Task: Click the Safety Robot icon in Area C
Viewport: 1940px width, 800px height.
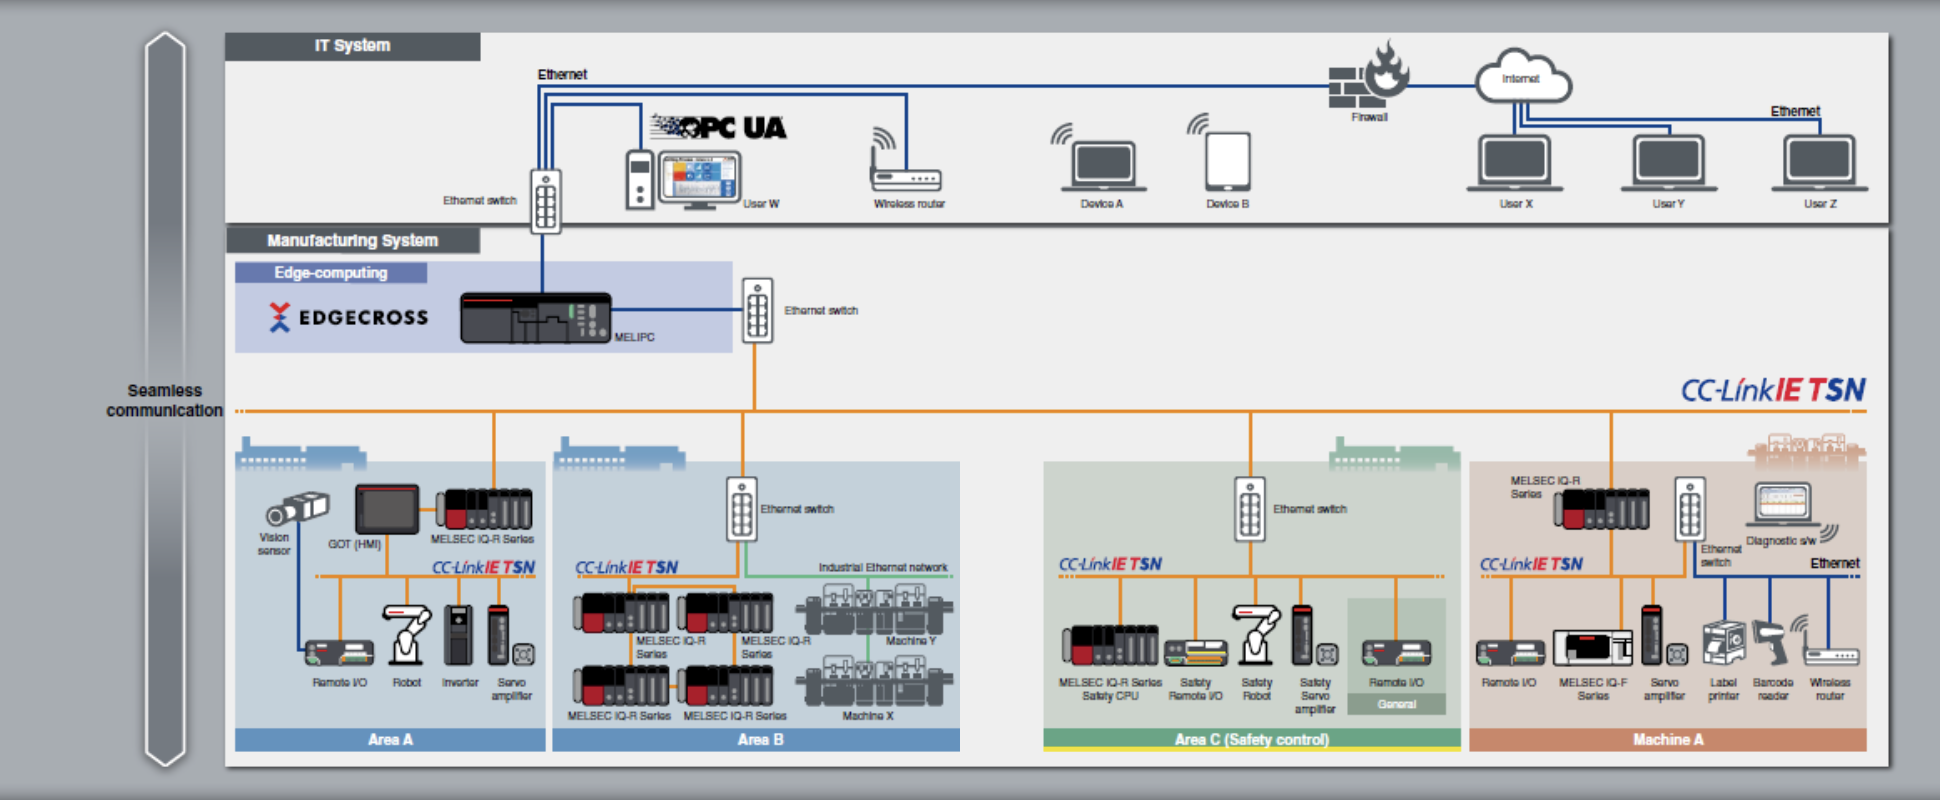Action: click(1256, 634)
